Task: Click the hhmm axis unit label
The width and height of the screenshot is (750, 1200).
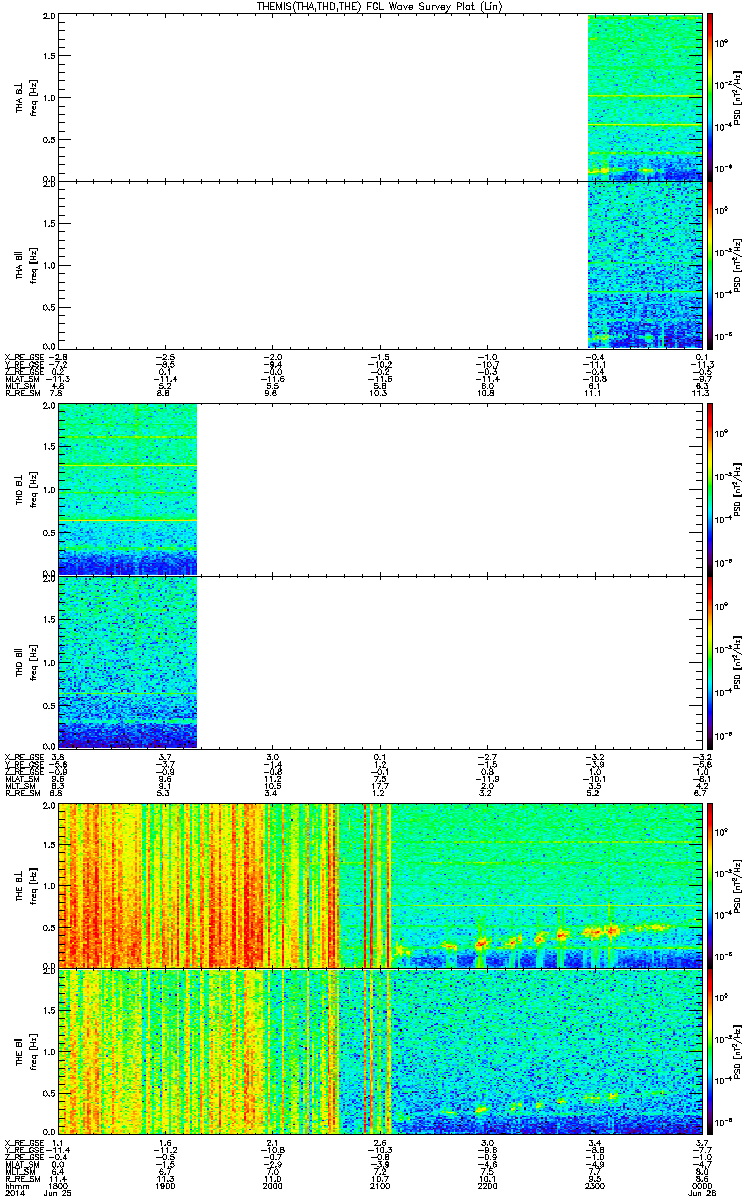Action: point(15,1186)
